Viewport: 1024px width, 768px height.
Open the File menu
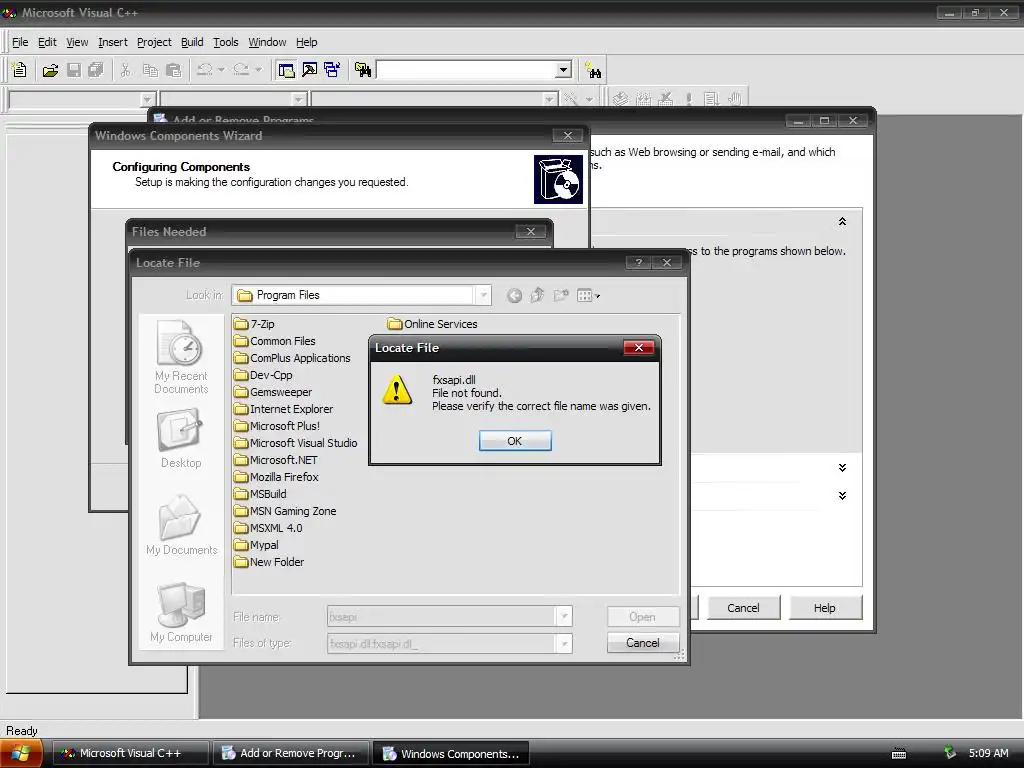click(20, 42)
